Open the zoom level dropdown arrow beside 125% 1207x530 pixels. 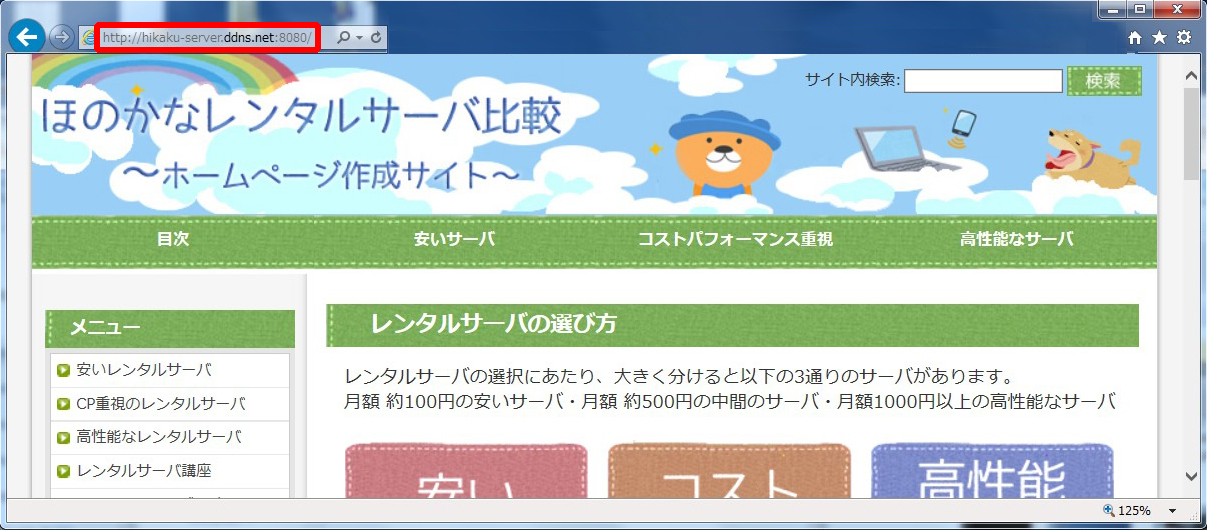[1173, 511]
